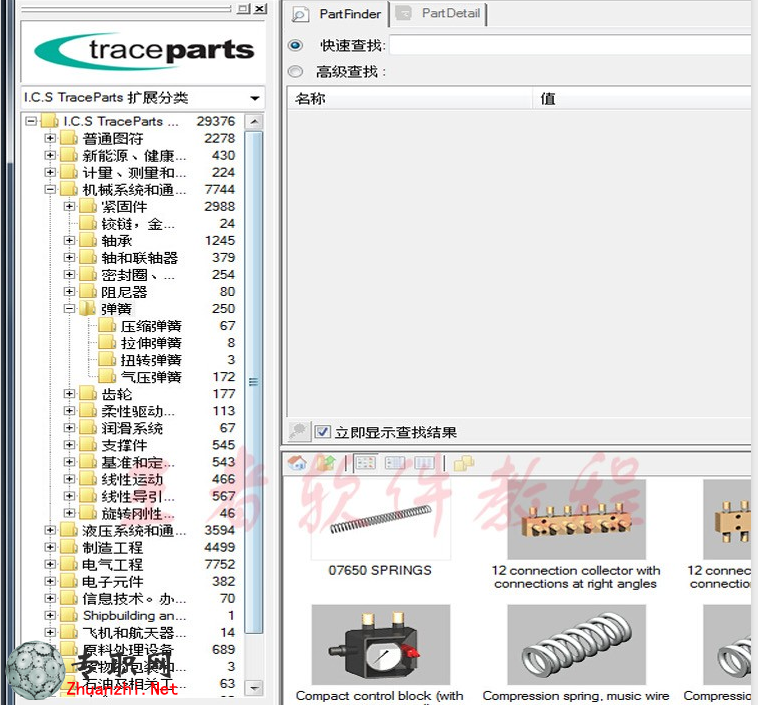Viewport: 758px width, 705px height.
Task: Click the tree scrollbar down arrow
Action: point(254,687)
